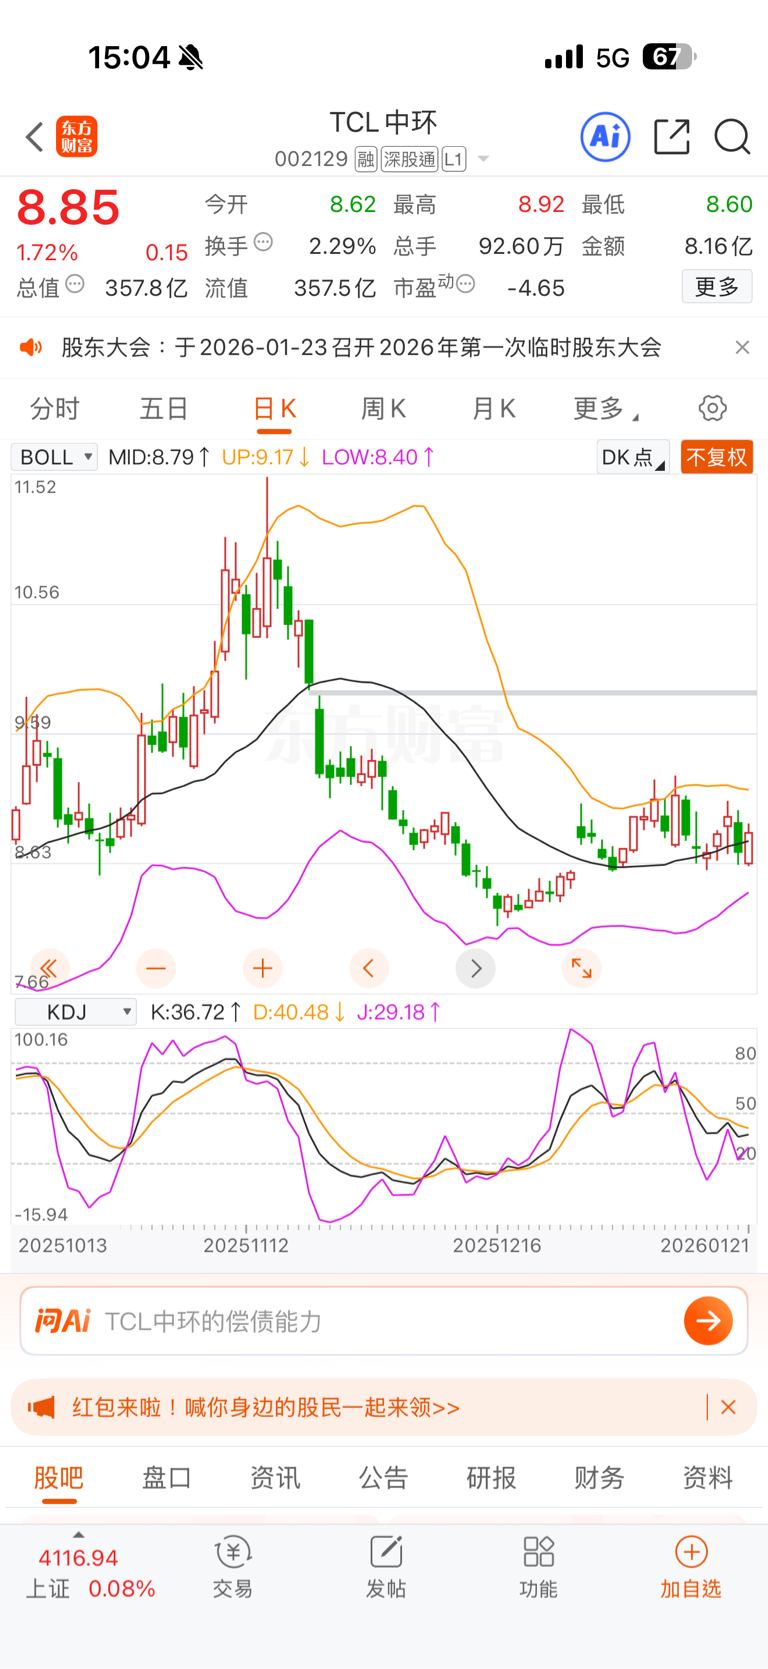Switch to 月K chart tab
Screen dimensions: 768x1669
(493, 408)
